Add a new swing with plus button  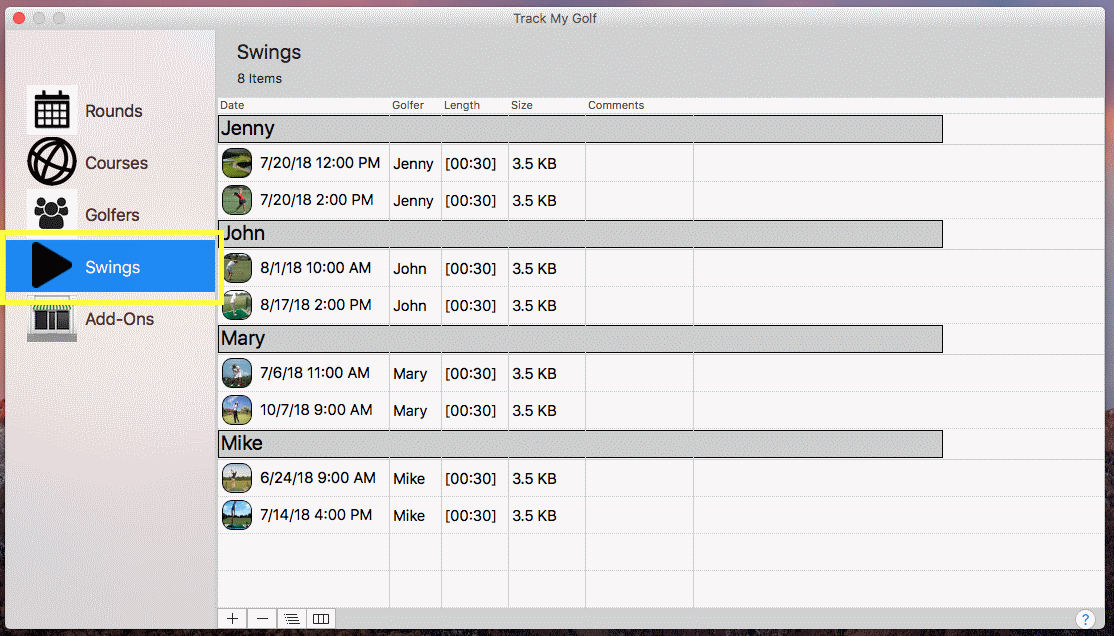coord(232,619)
